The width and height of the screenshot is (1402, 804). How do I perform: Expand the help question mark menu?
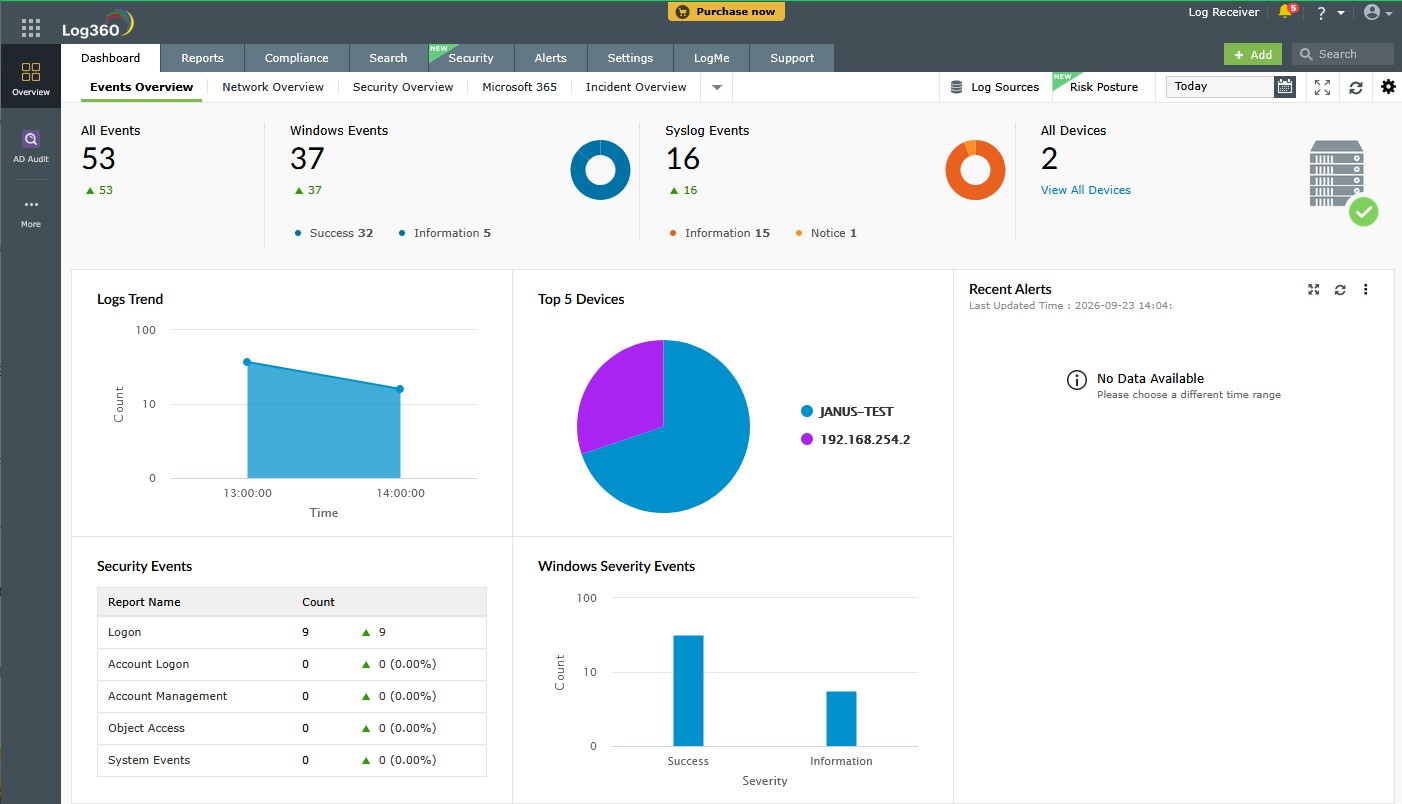click(x=1329, y=13)
